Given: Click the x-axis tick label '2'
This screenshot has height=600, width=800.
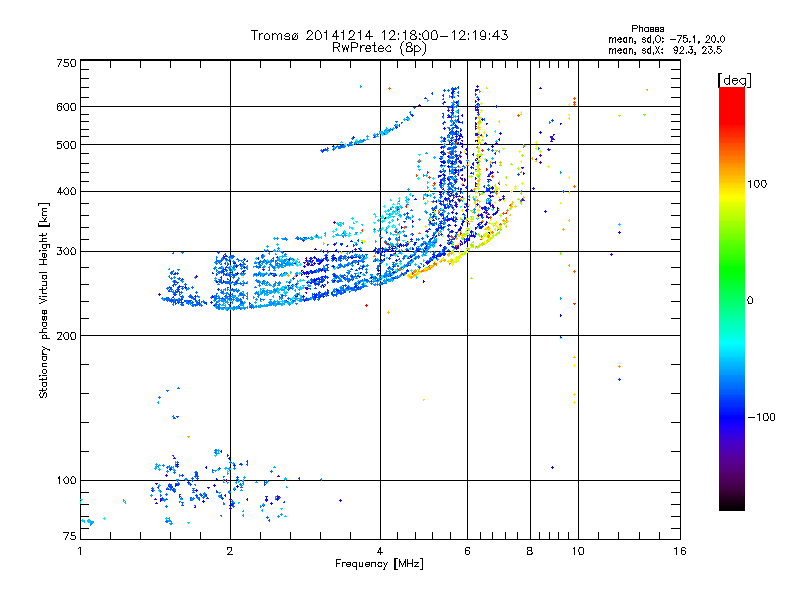Looking at the screenshot, I should point(230,551).
